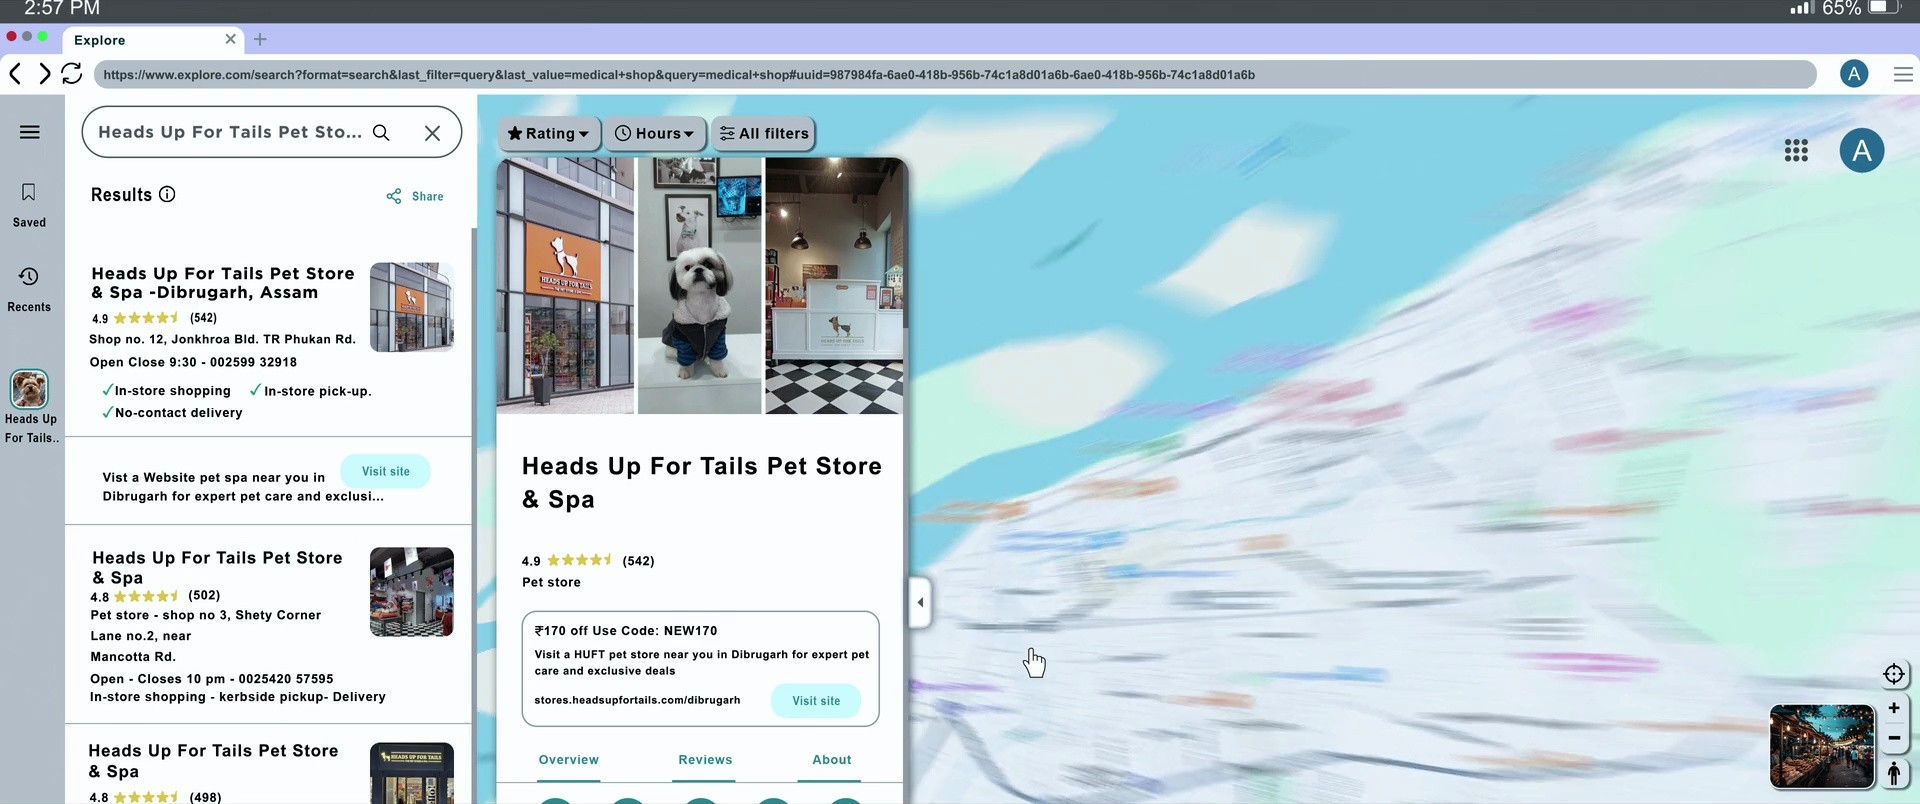The width and height of the screenshot is (1920, 804).
Task: Center map on my location
Action: click(x=1893, y=674)
